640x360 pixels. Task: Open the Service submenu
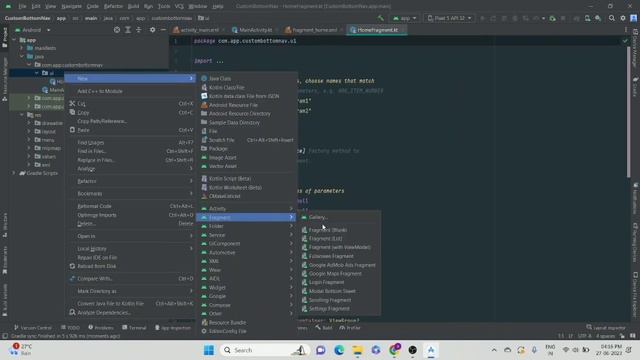pyautogui.click(x=247, y=235)
